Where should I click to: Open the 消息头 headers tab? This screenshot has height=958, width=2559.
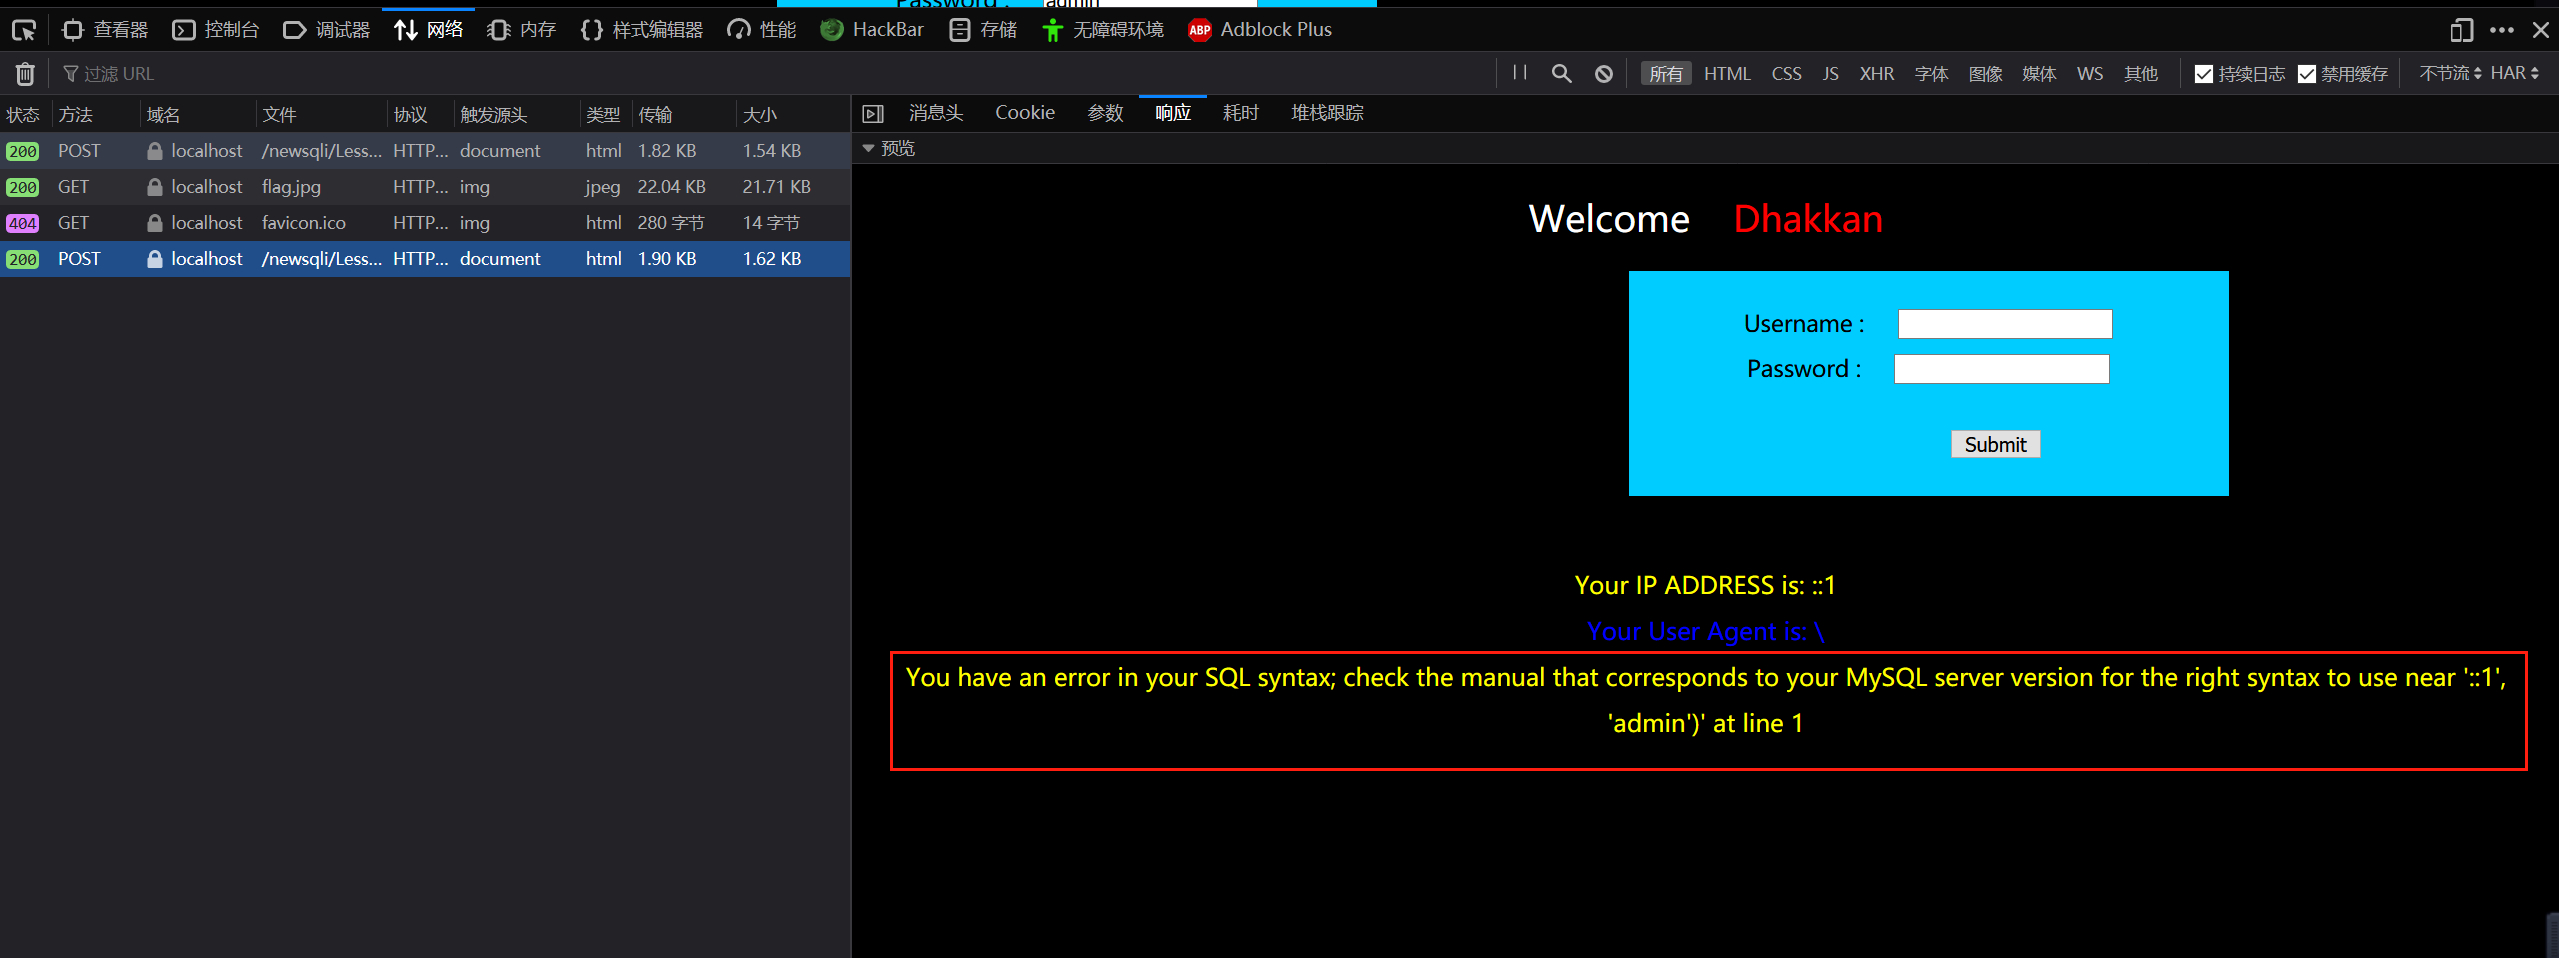coord(936,113)
